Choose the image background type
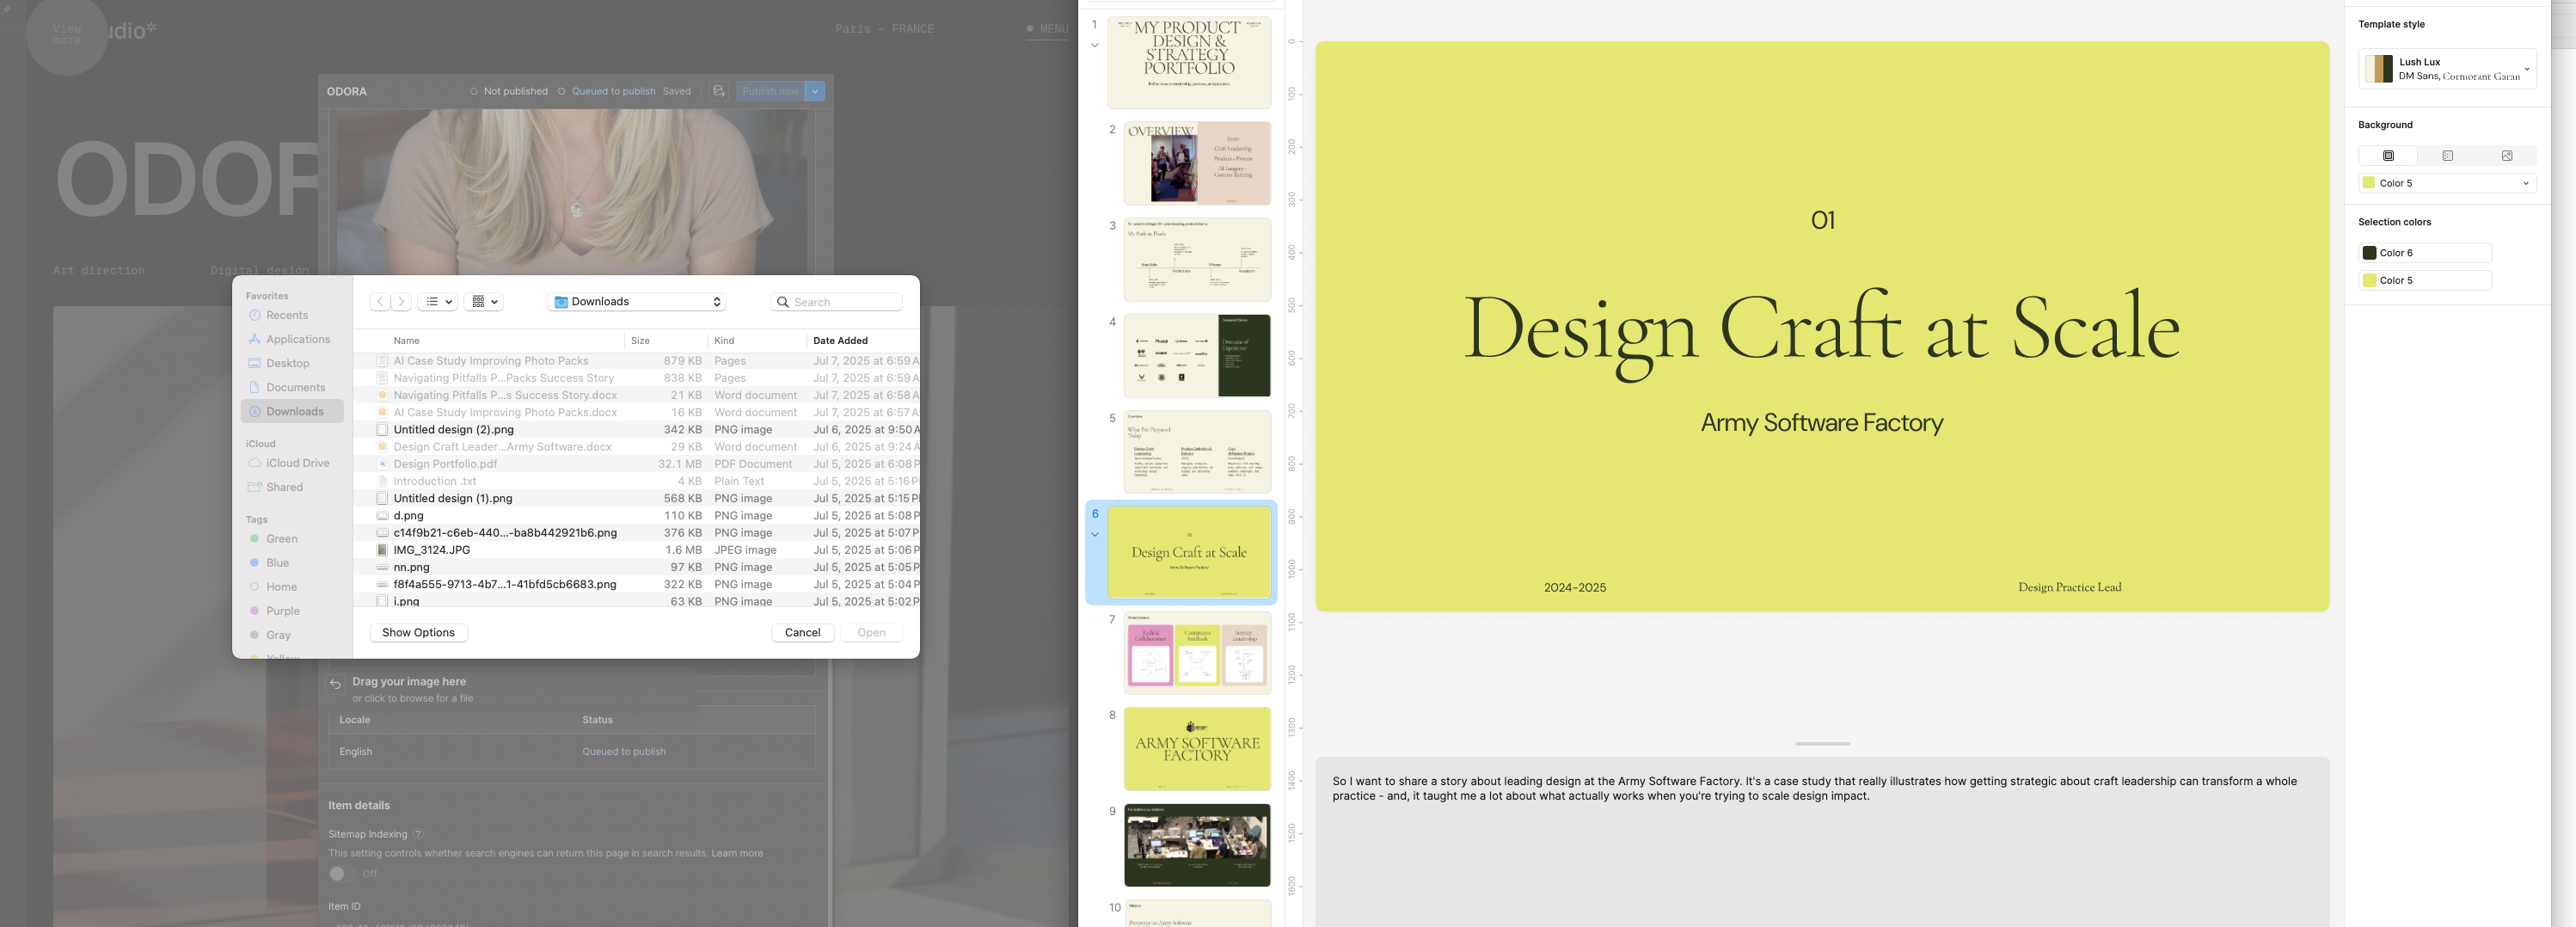 (2506, 155)
